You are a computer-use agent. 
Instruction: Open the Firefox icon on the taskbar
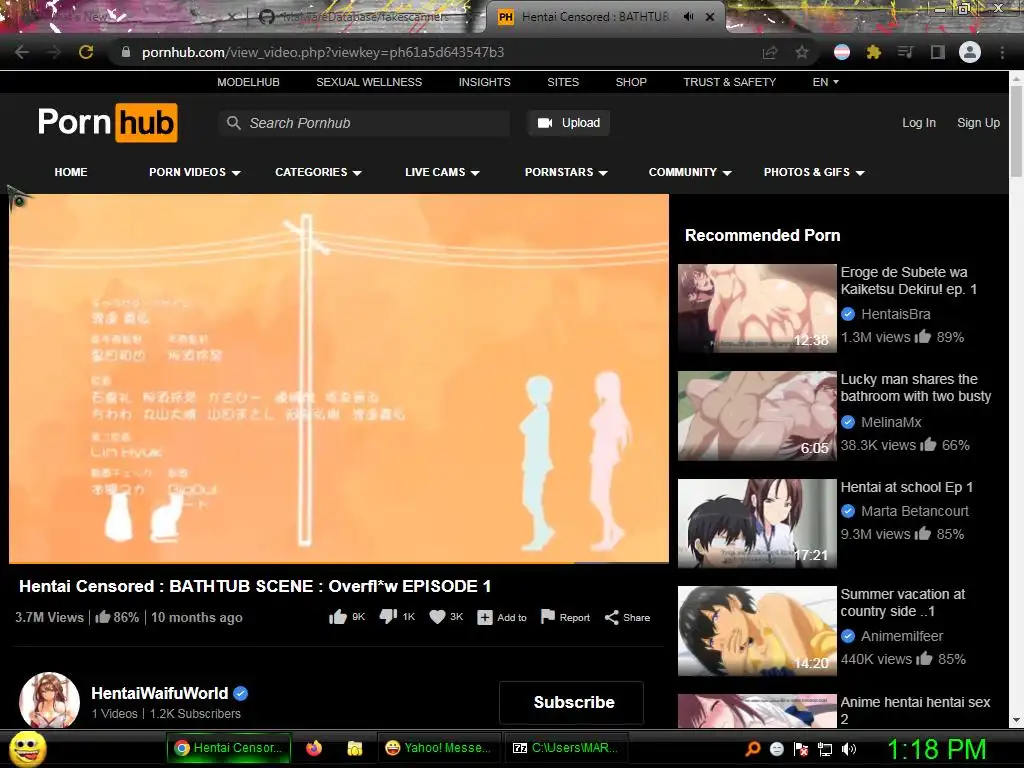point(314,748)
